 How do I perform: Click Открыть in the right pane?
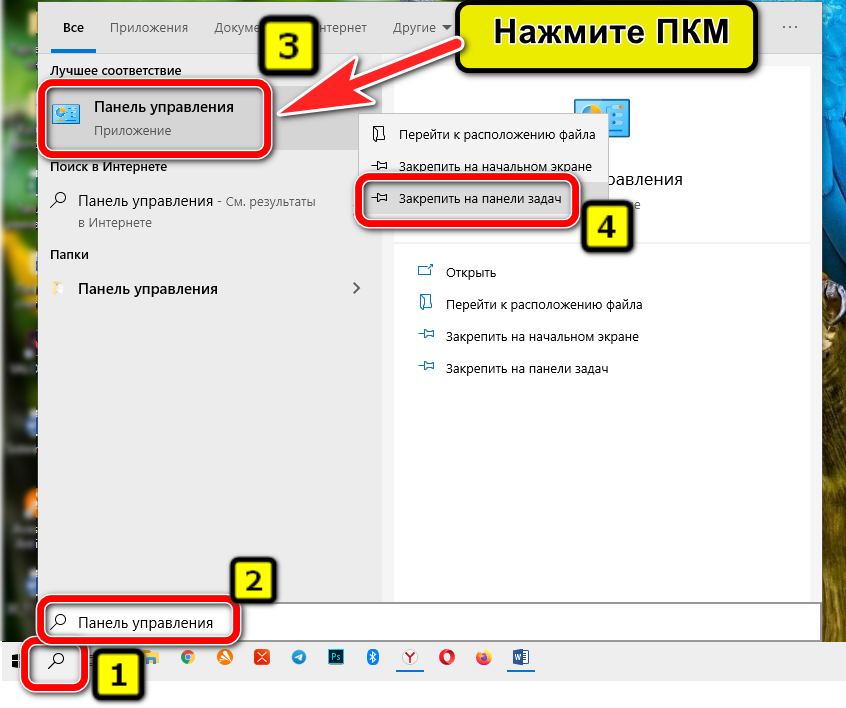pos(471,272)
